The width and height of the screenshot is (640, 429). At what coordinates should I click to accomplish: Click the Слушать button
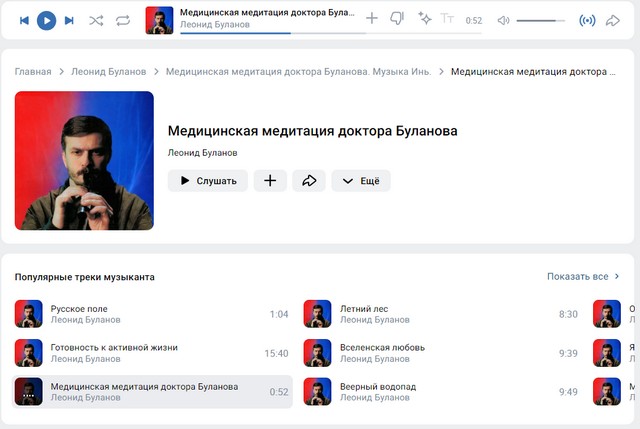208,181
